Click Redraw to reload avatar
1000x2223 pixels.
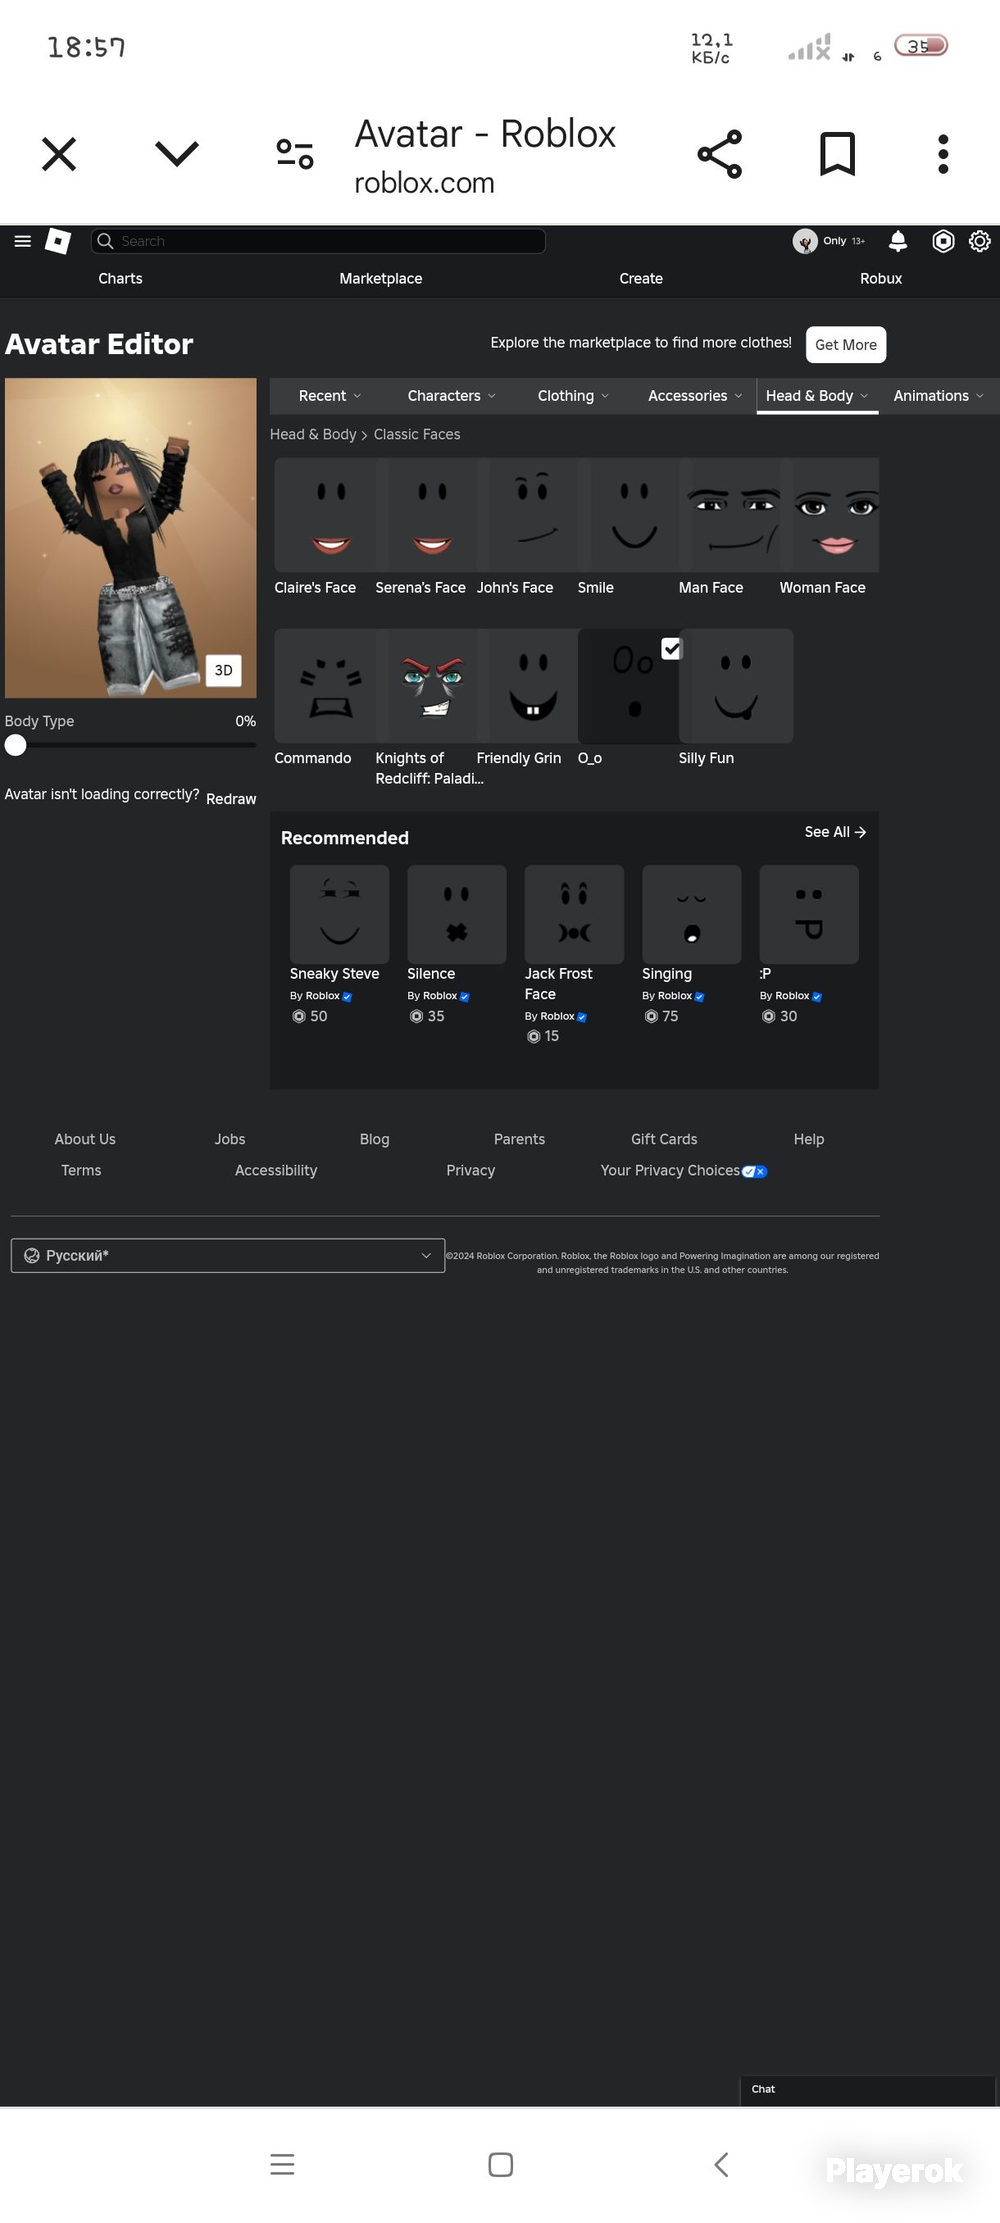coord(231,799)
